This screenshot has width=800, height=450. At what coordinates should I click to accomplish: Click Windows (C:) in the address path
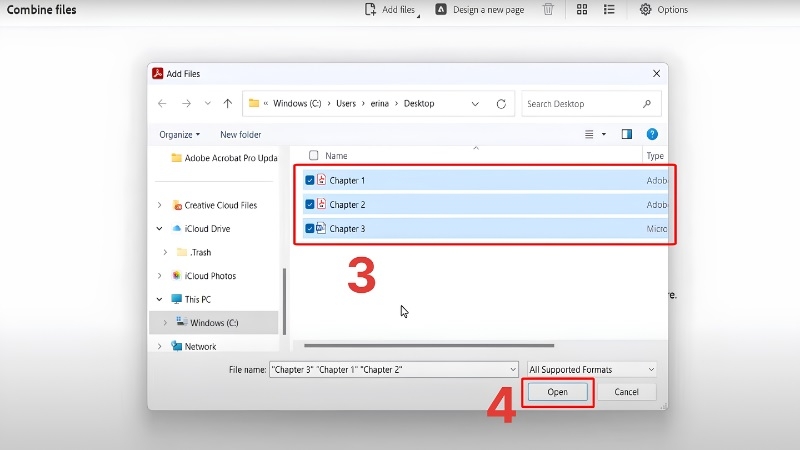coord(297,104)
